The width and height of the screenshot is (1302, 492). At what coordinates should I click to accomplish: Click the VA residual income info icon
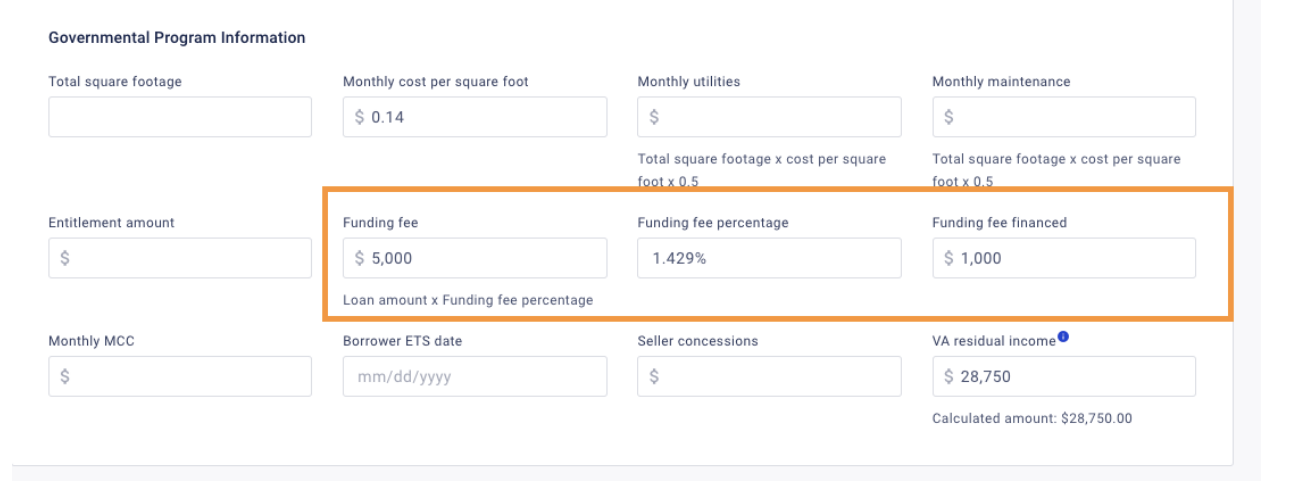point(1063,338)
